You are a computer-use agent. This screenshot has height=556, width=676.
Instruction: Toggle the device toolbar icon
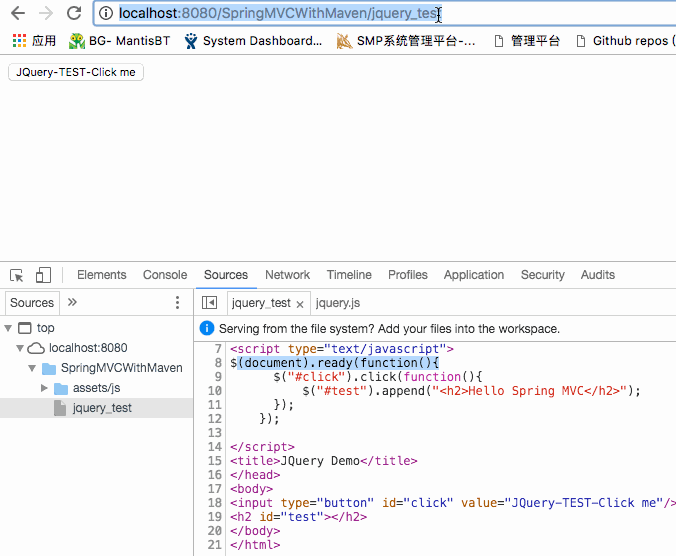point(43,275)
